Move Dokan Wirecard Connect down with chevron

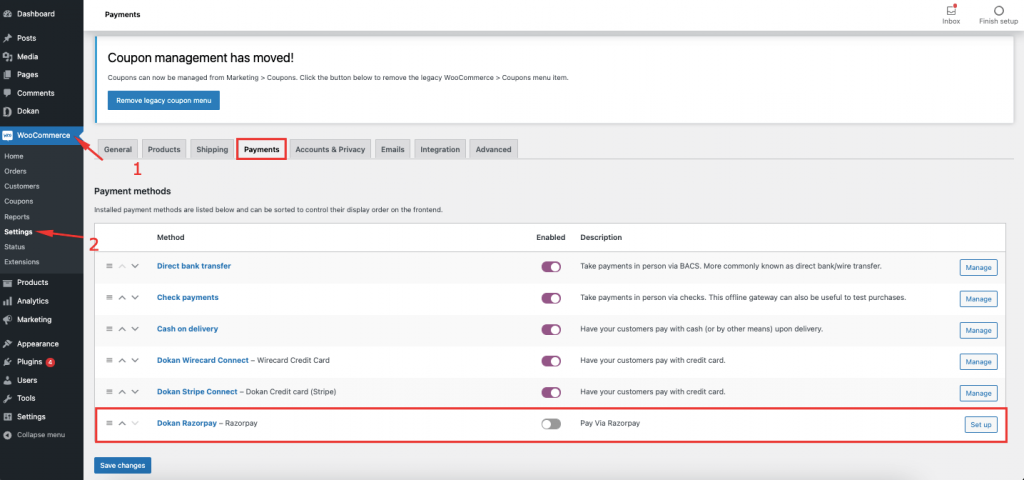click(135, 360)
